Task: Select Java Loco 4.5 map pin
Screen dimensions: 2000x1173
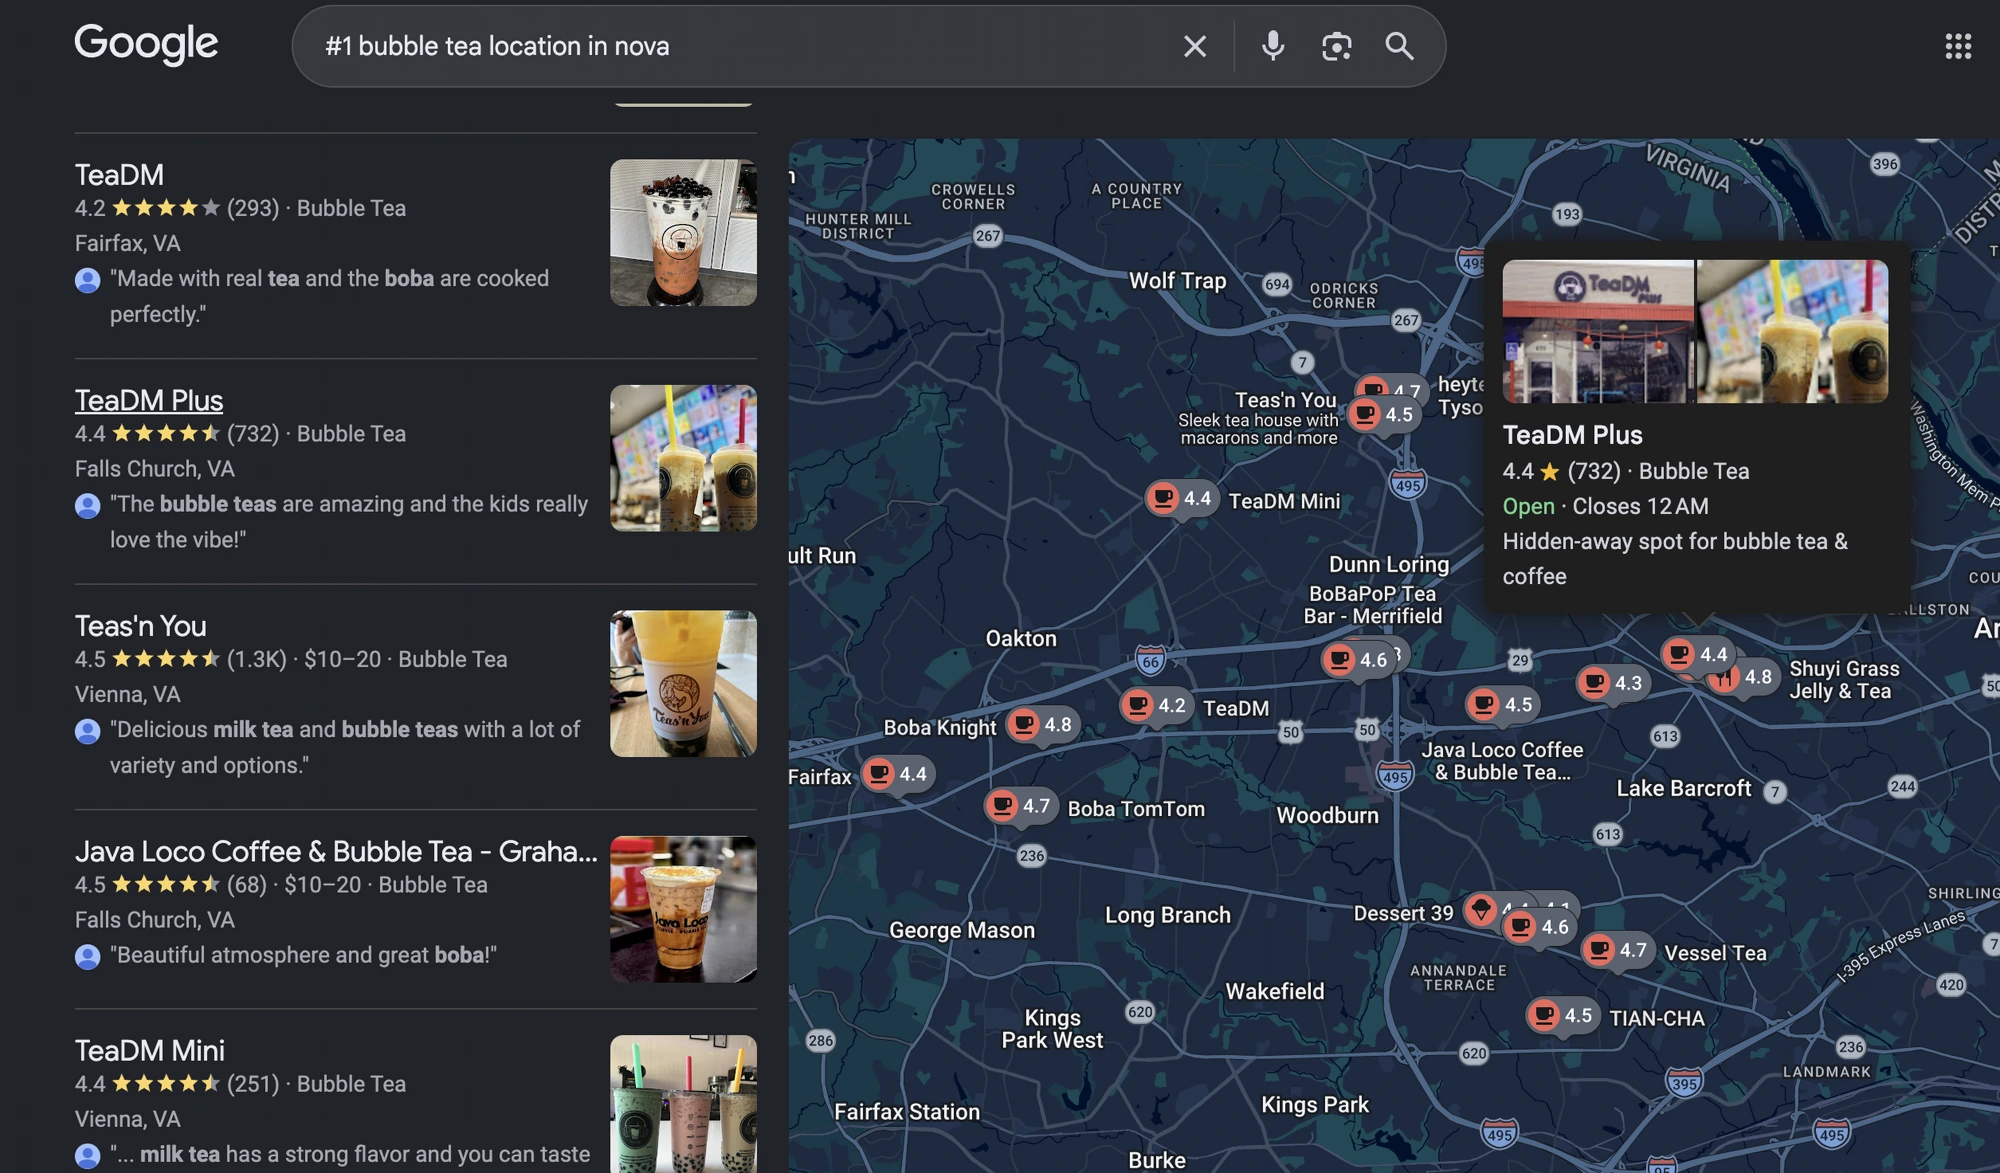Action: coord(1502,704)
